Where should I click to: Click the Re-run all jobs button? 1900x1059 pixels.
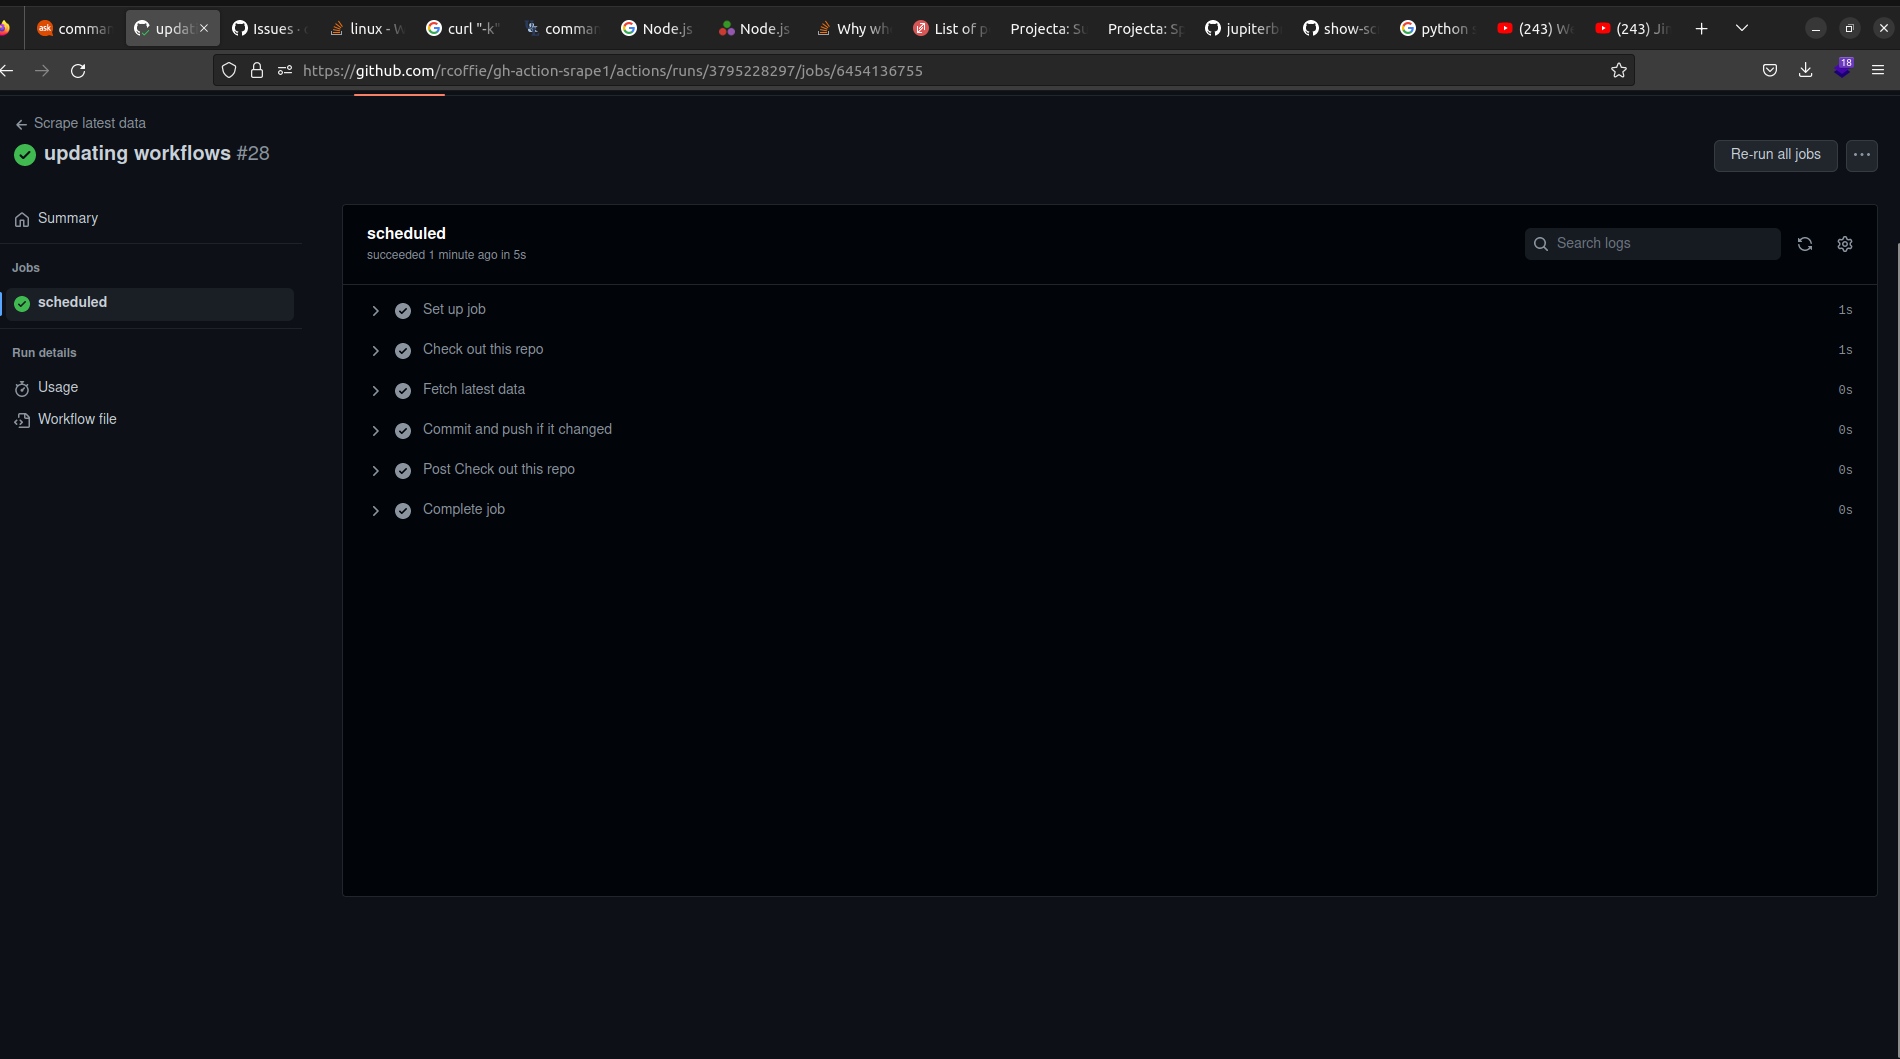coord(1775,155)
